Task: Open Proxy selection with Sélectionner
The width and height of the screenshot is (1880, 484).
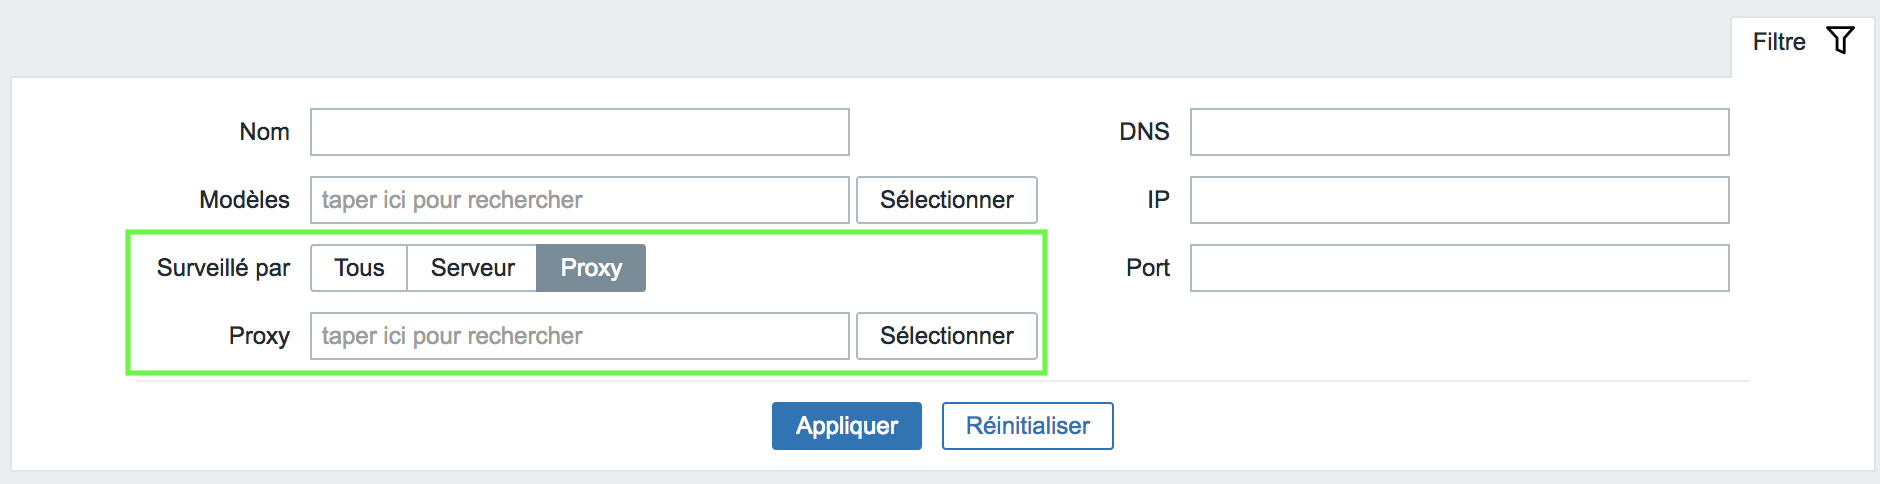Action: tap(947, 336)
